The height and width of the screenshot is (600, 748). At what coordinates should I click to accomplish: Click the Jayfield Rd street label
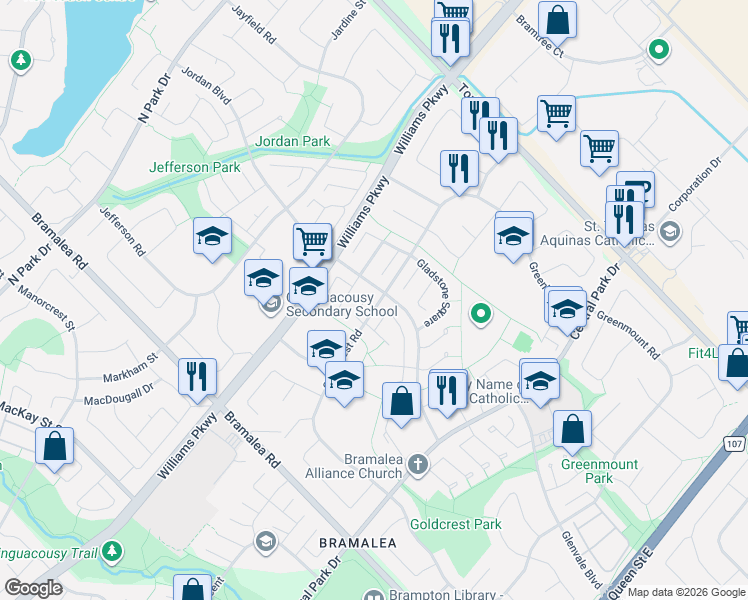[x=254, y=25]
